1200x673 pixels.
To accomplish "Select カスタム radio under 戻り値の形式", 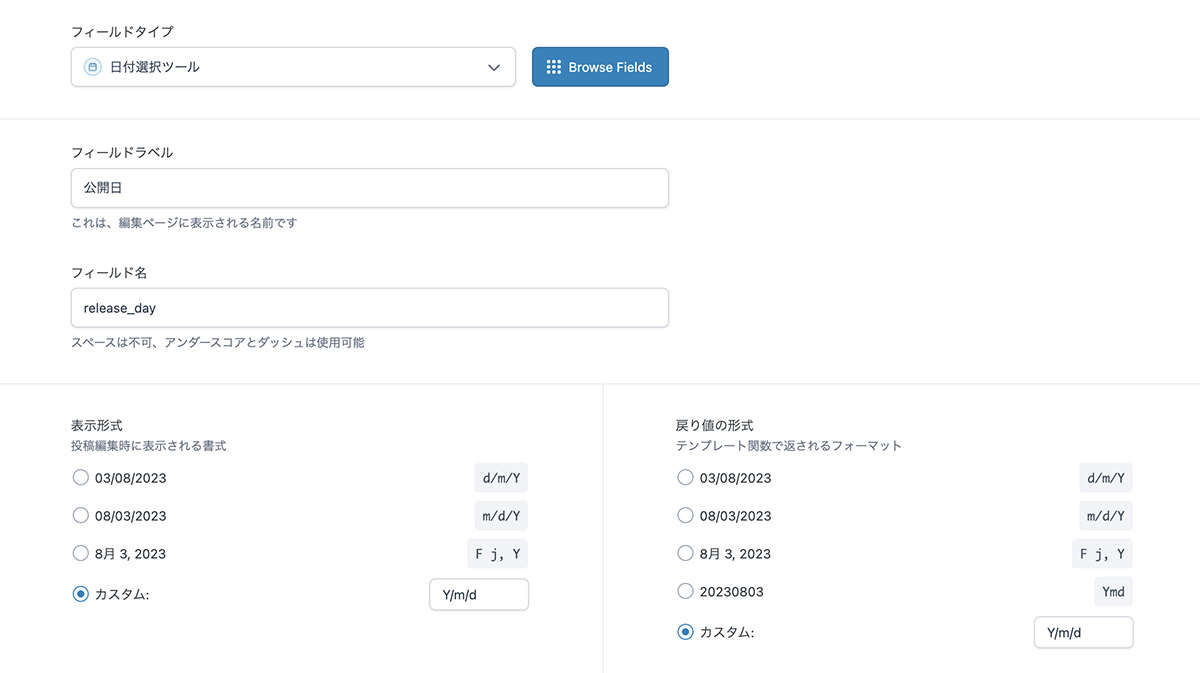I will 685,632.
